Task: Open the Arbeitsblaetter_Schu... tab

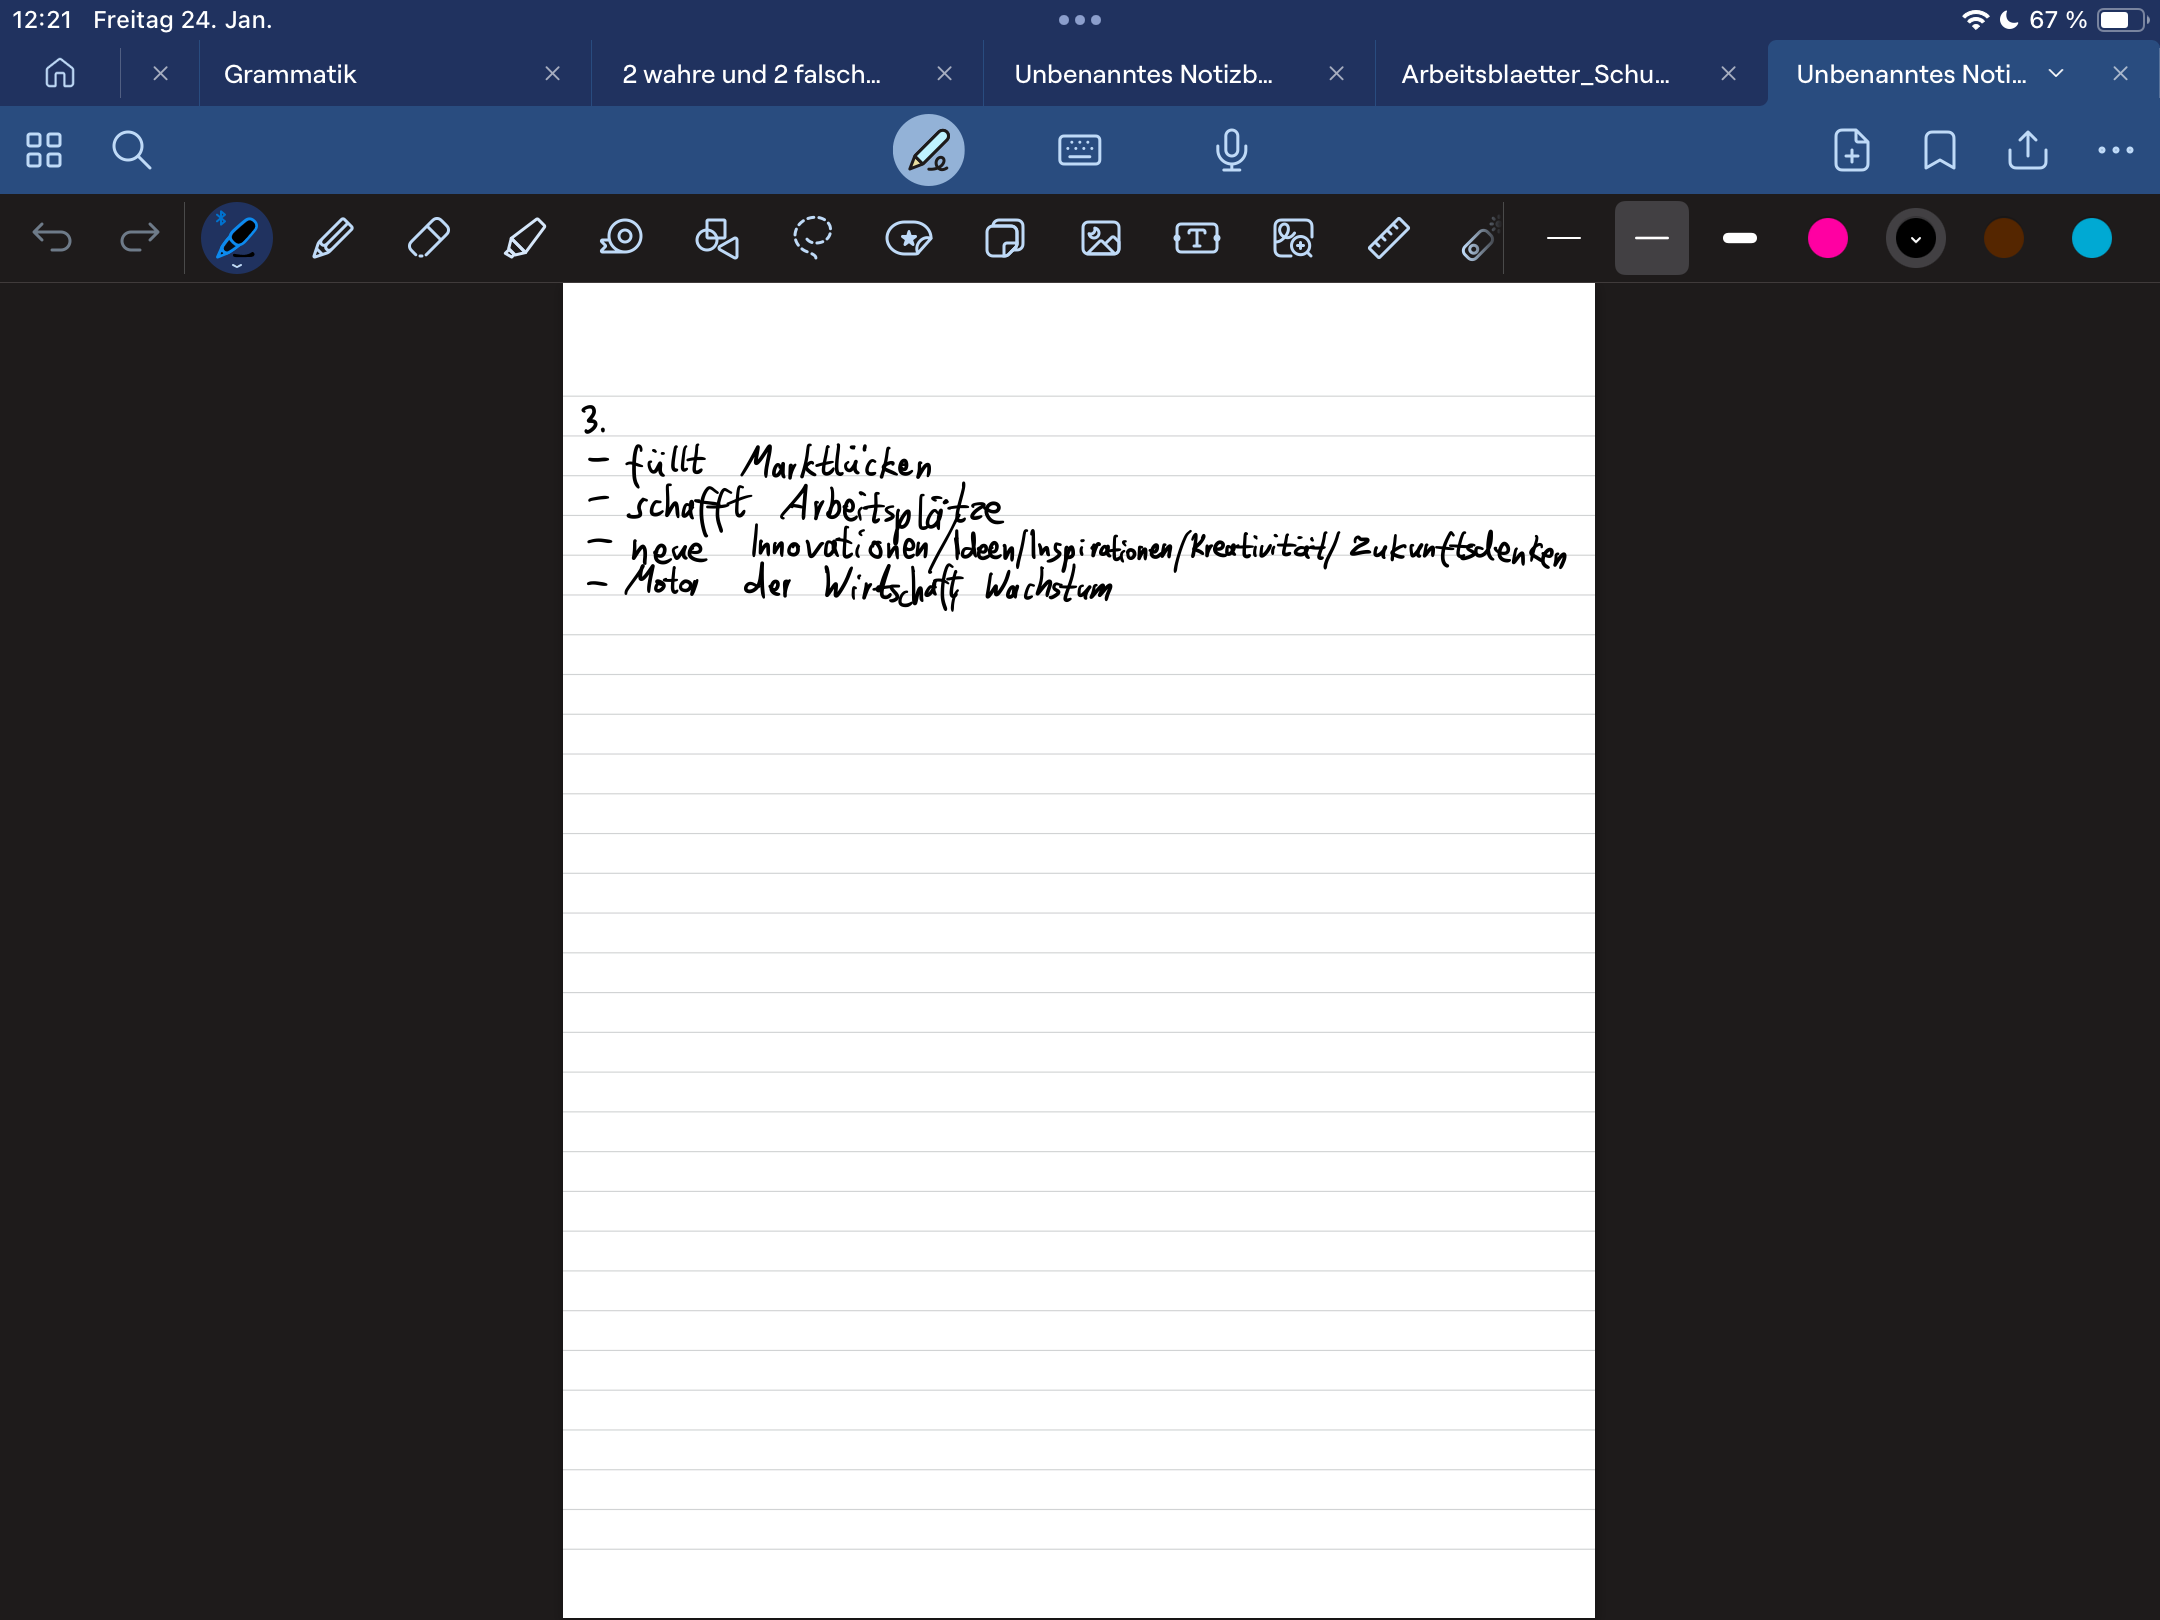Action: pyautogui.click(x=1535, y=74)
